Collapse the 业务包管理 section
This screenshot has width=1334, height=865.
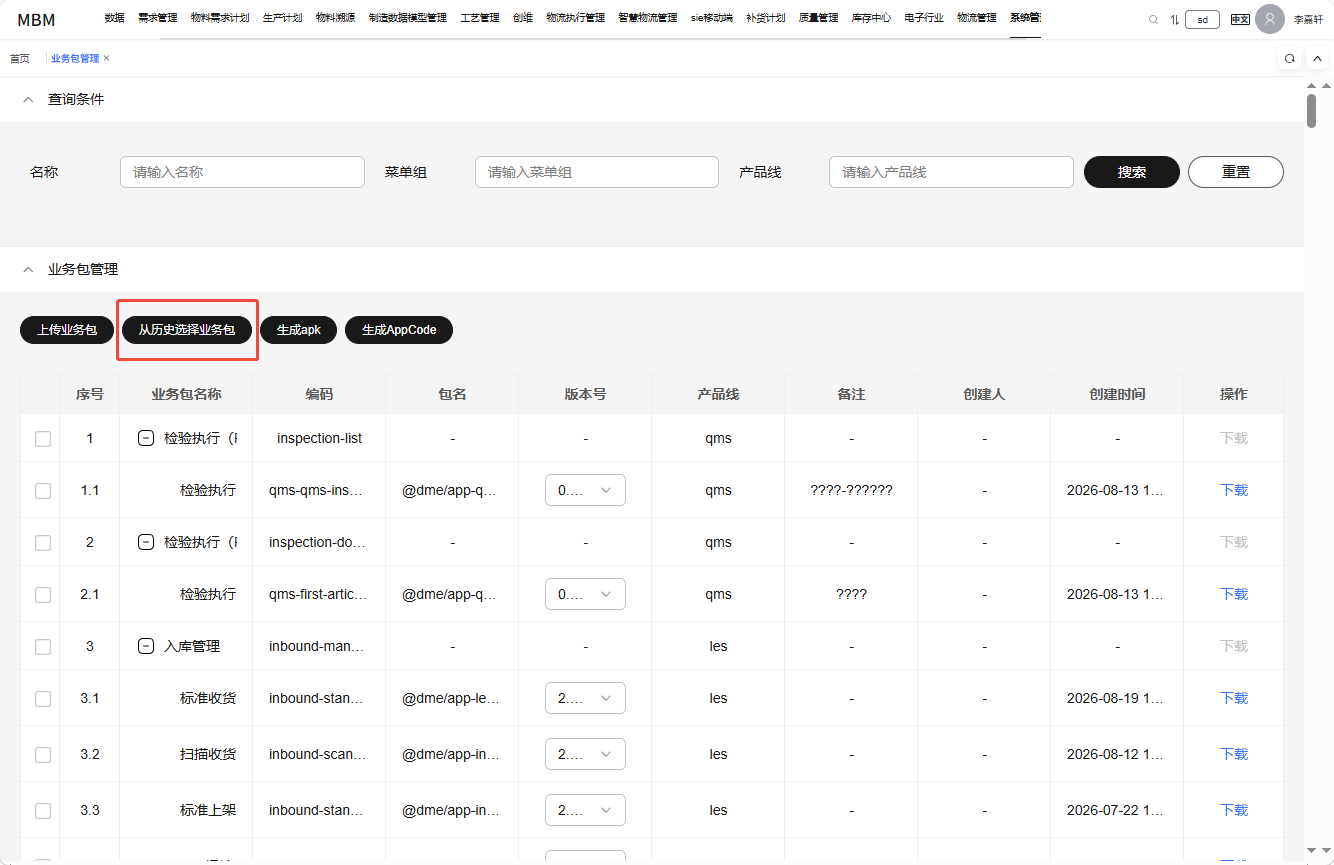[28, 269]
